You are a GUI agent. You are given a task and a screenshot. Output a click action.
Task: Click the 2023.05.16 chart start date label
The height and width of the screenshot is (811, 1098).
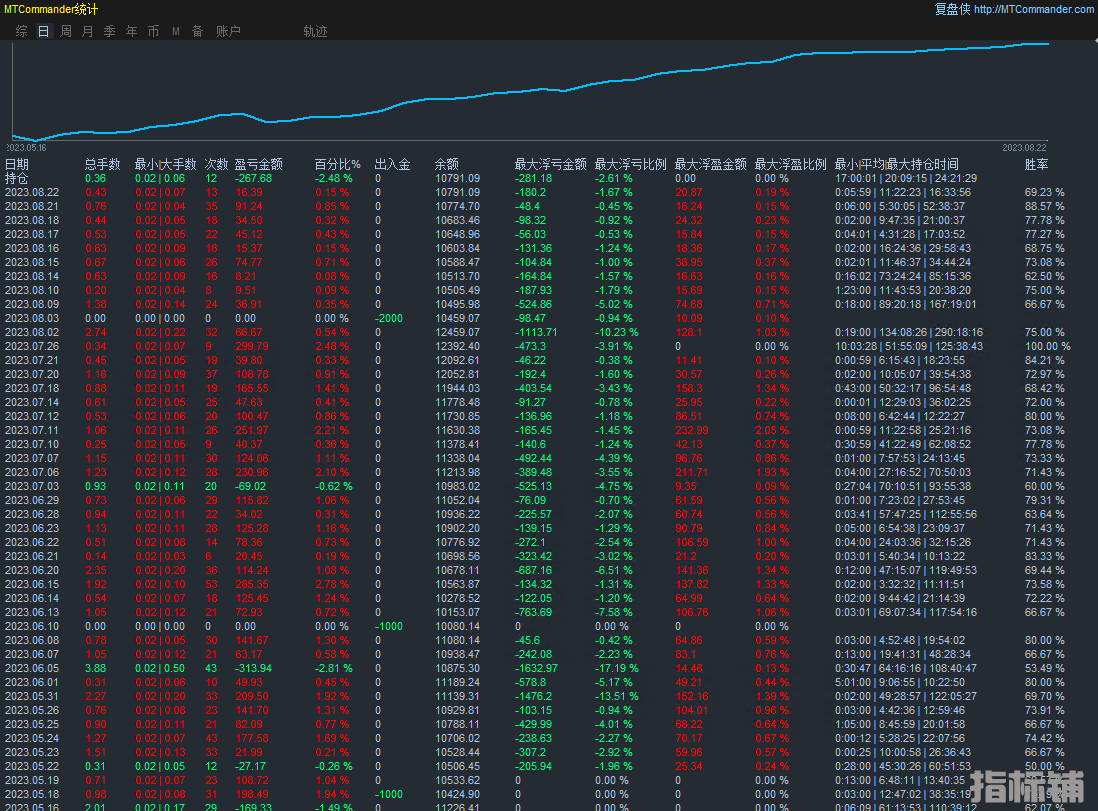27,147
